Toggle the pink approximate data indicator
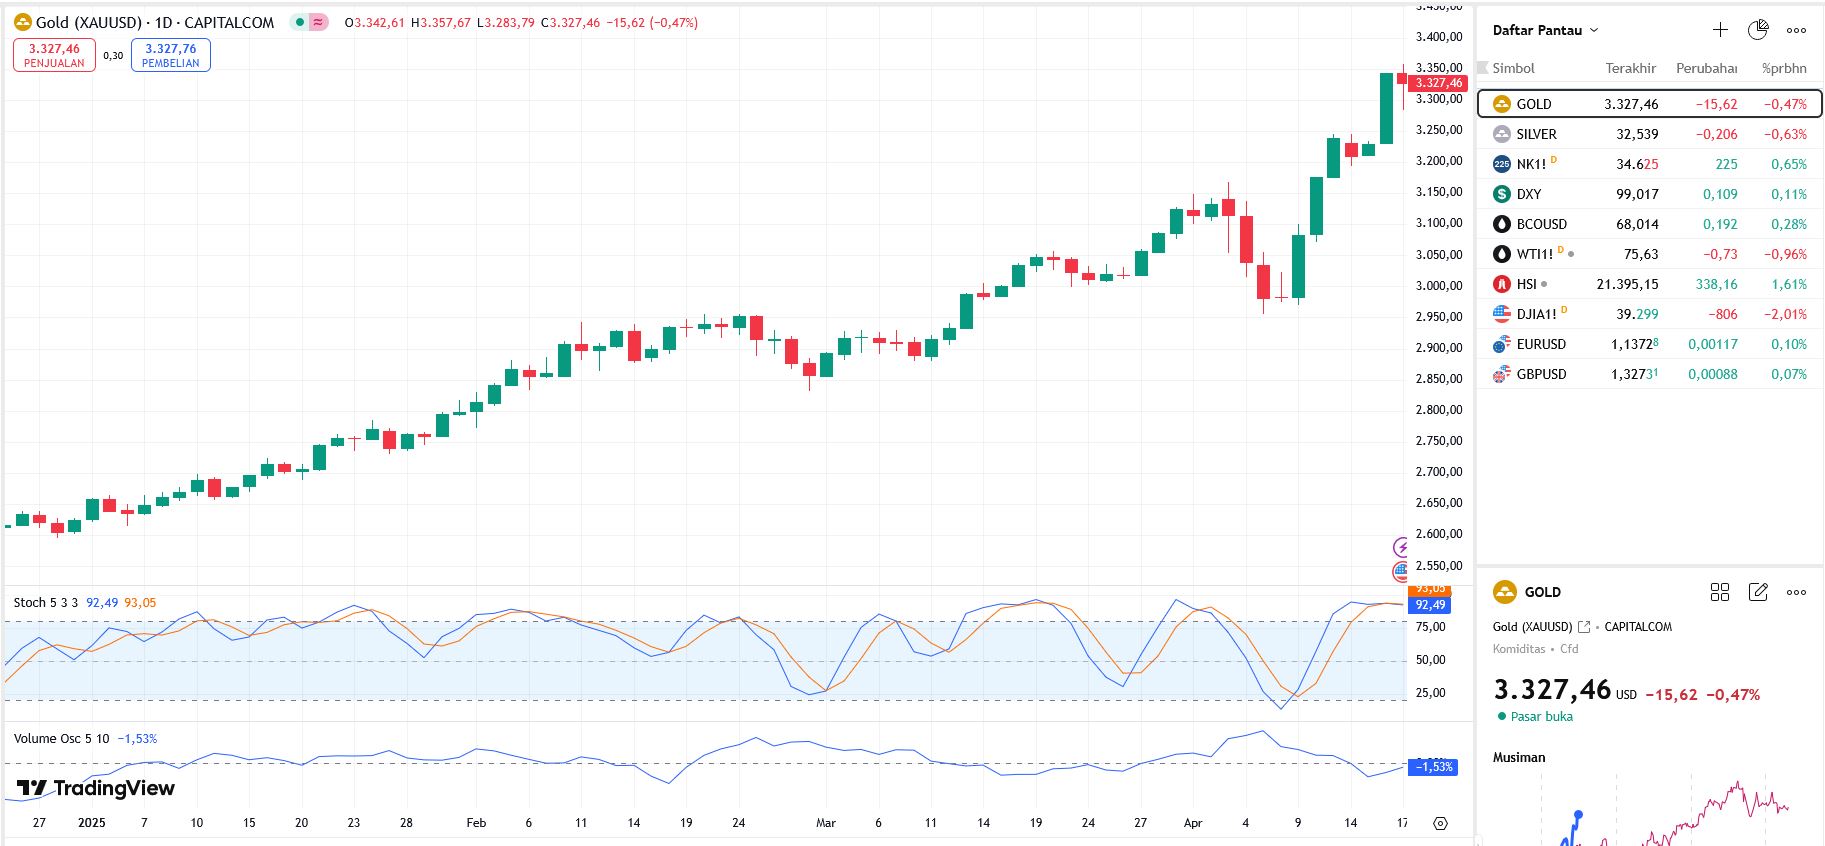This screenshot has width=1825, height=846. tap(319, 22)
